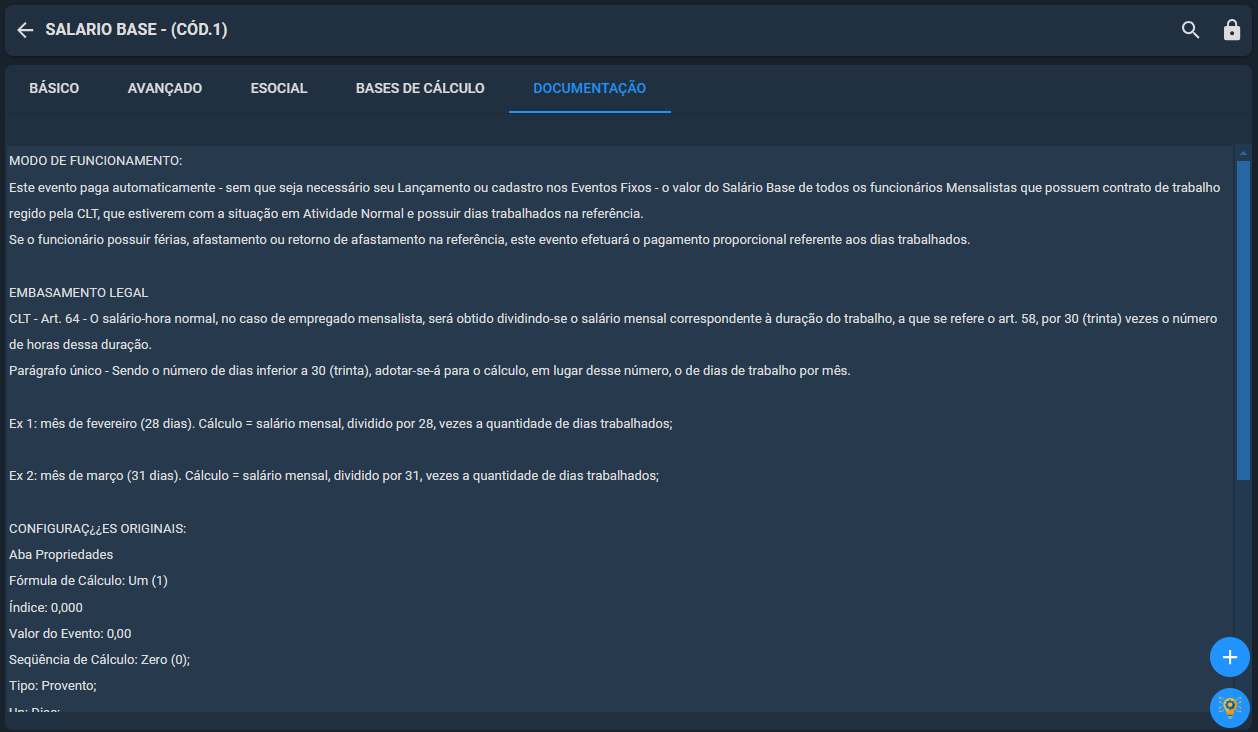Open the AVANÇADO tab
This screenshot has width=1258, height=732.
point(165,88)
